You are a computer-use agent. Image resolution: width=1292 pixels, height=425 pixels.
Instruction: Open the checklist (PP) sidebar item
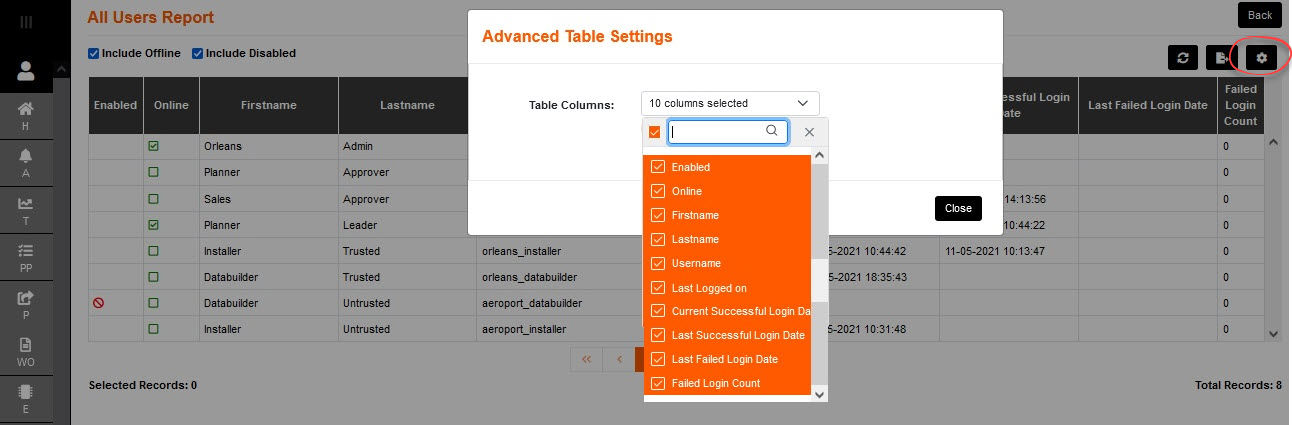pyautogui.click(x=26, y=256)
